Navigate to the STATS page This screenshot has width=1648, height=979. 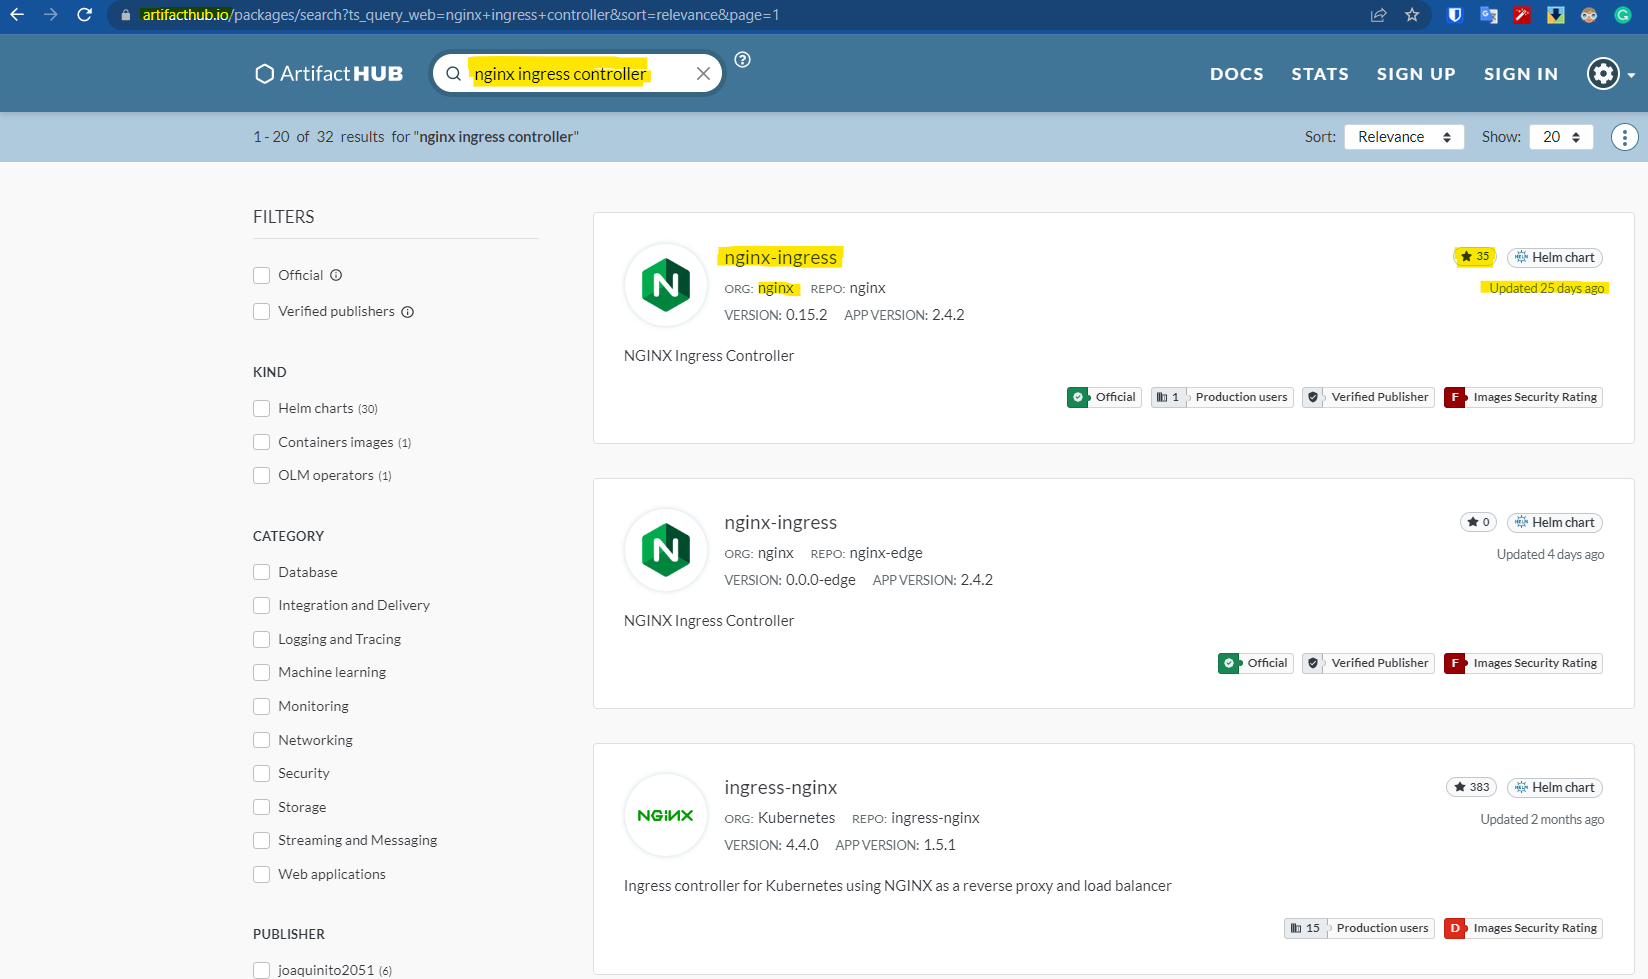click(1319, 73)
